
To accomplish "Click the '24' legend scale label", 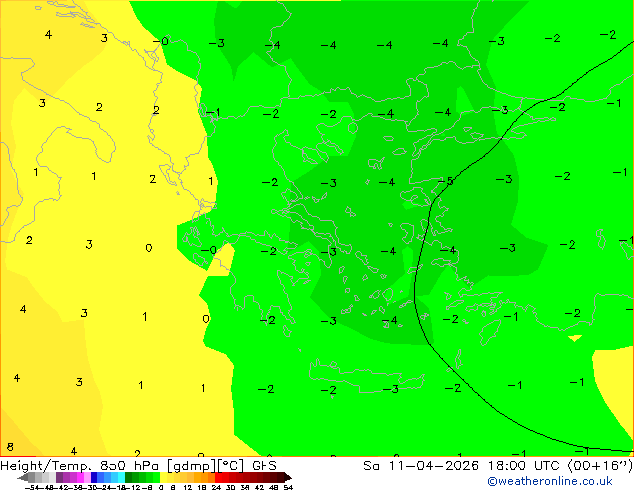I will 216,487.
